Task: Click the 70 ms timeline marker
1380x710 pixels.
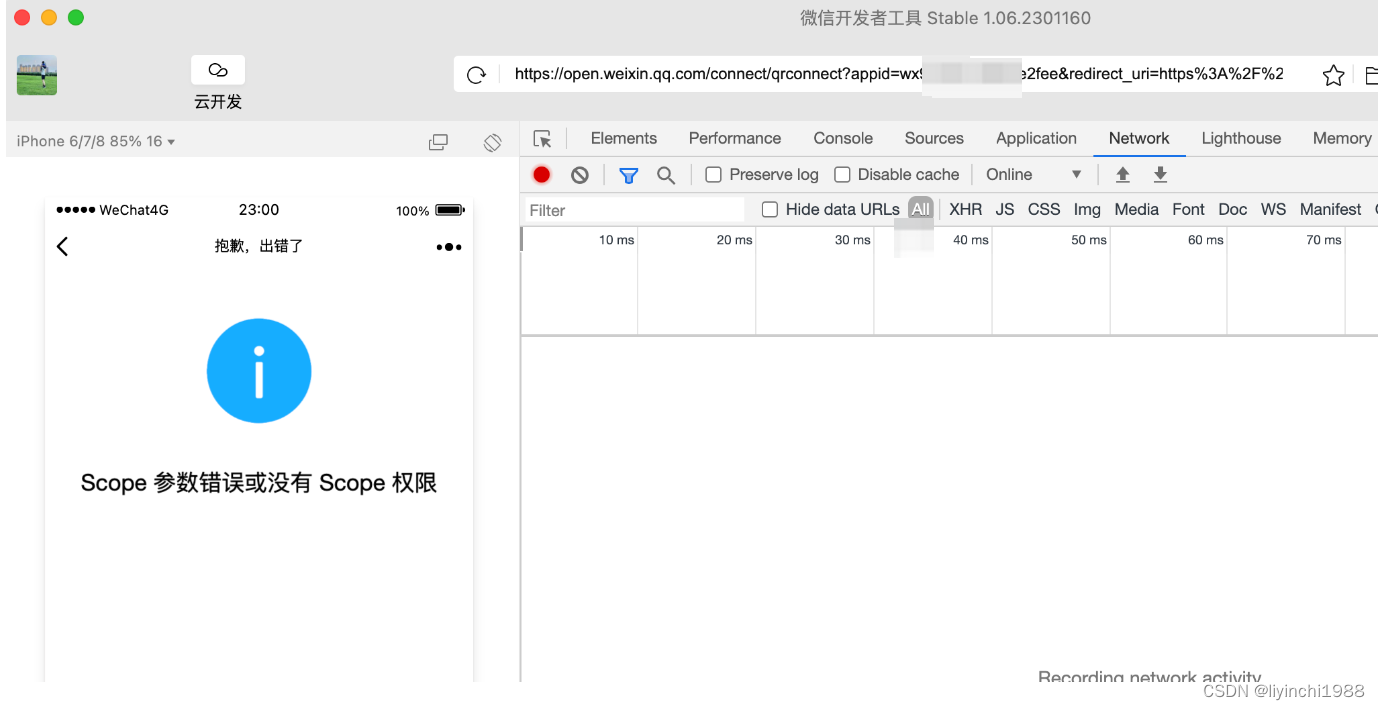Action: coord(1324,240)
